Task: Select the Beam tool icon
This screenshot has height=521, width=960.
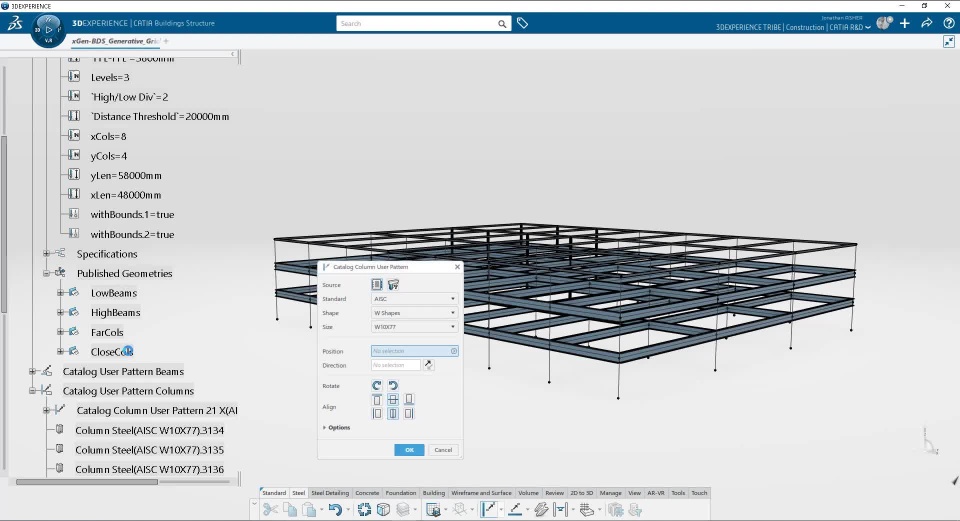Action: (x=515, y=509)
